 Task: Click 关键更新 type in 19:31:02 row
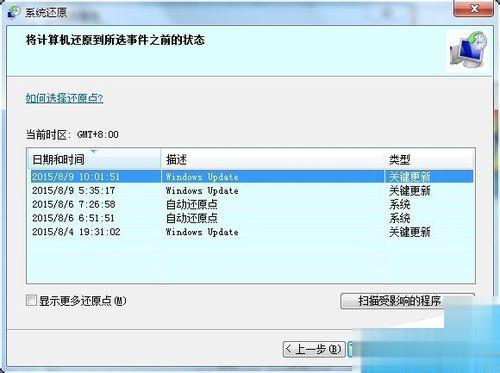pos(410,232)
